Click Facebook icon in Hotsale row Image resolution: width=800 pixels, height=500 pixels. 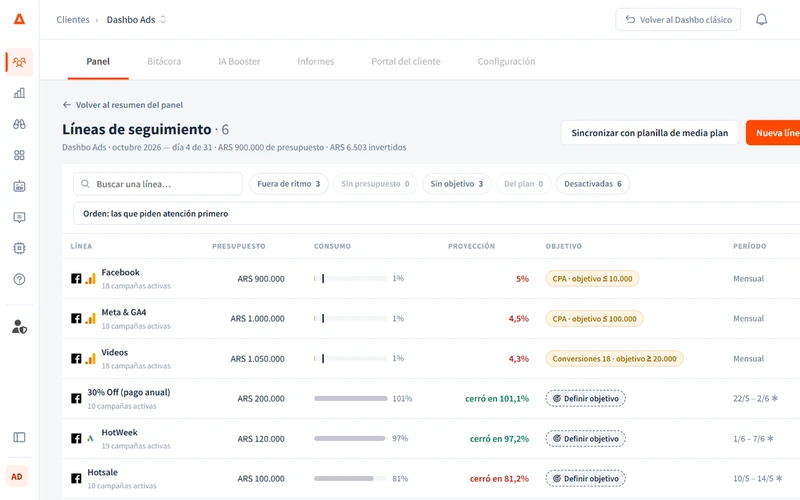click(x=76, y=479)
